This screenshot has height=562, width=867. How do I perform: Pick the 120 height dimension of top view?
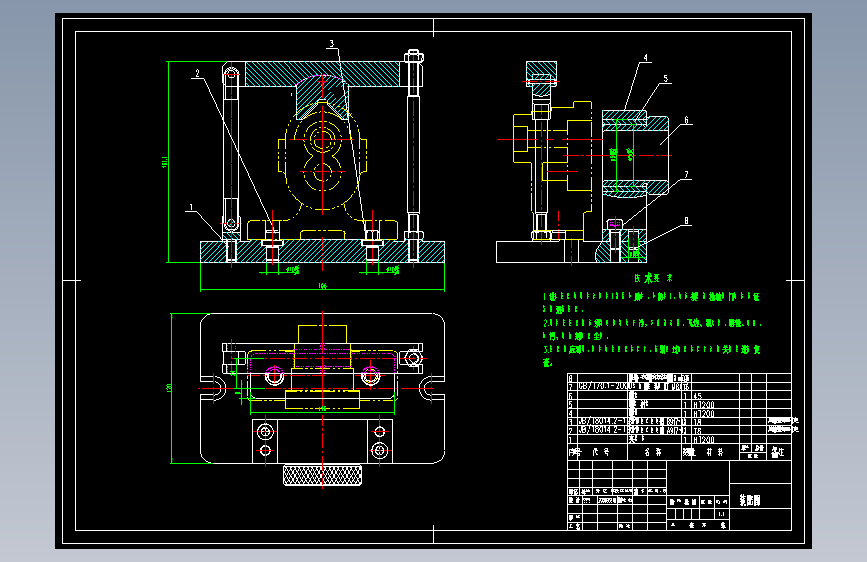pos(169,388)
